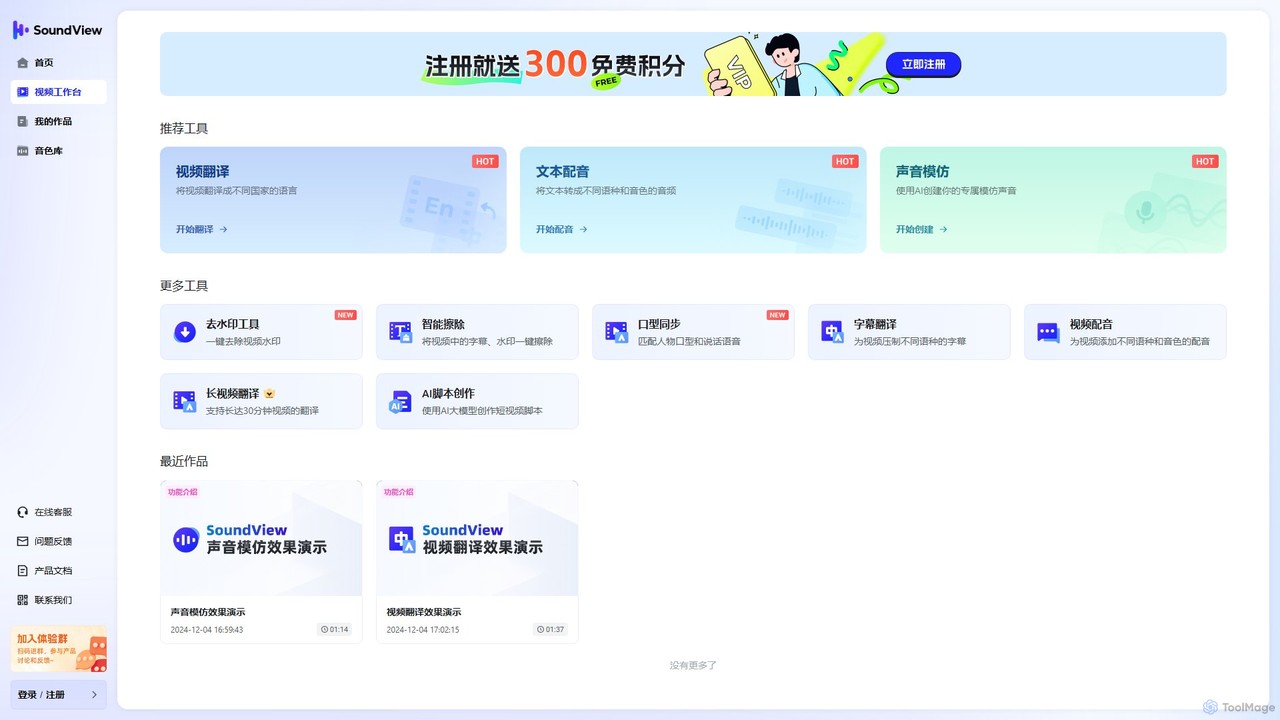Viewport: 1280px width, 720px height.
Task: Click the 注册就送300免费积分 banner text
Action: pyautogui.click(x=555, y=65)
